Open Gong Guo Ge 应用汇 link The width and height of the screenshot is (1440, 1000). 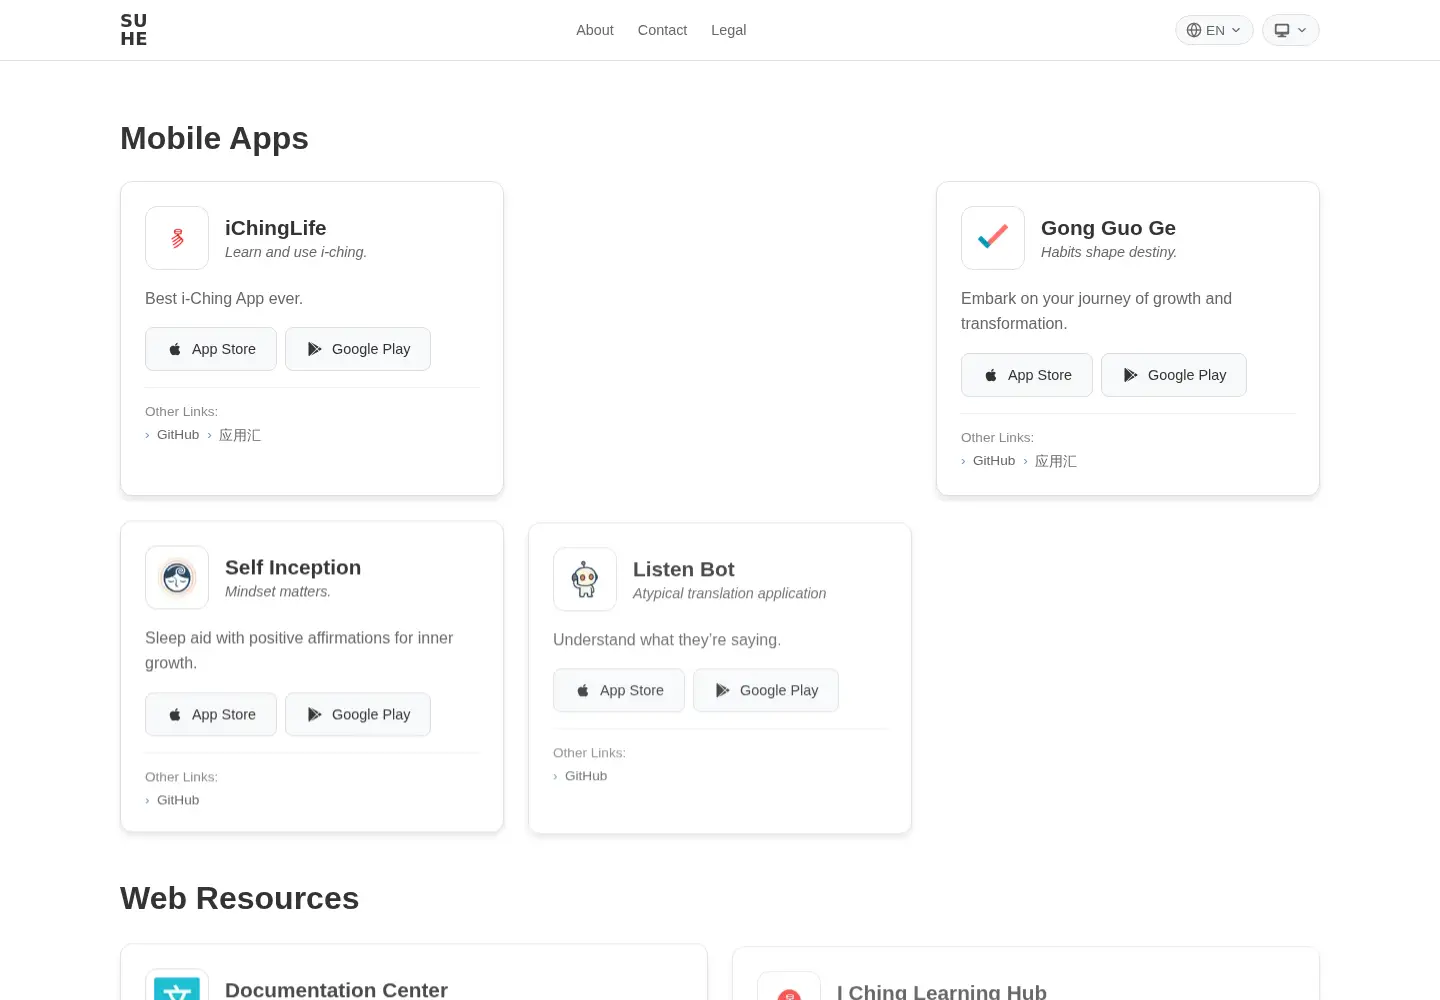[1056, 461]
